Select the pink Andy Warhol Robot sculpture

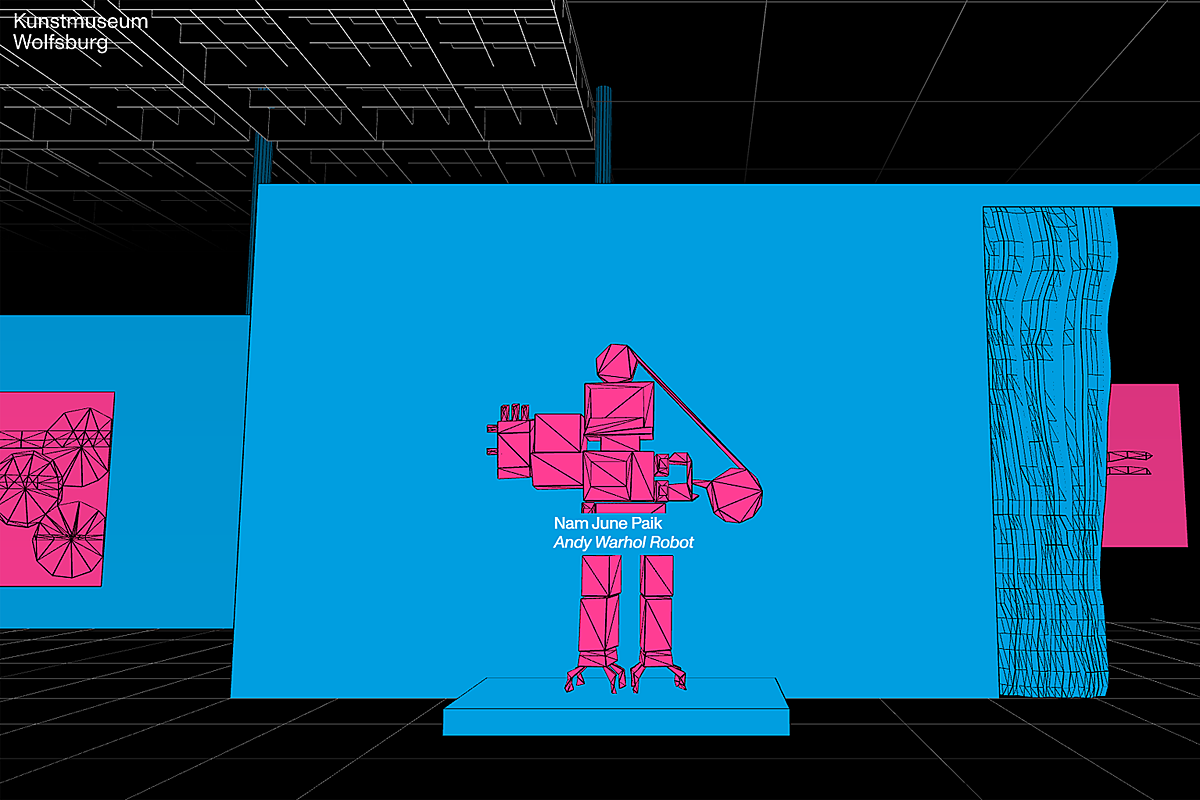pyautogui.click(x=625, y=518)
